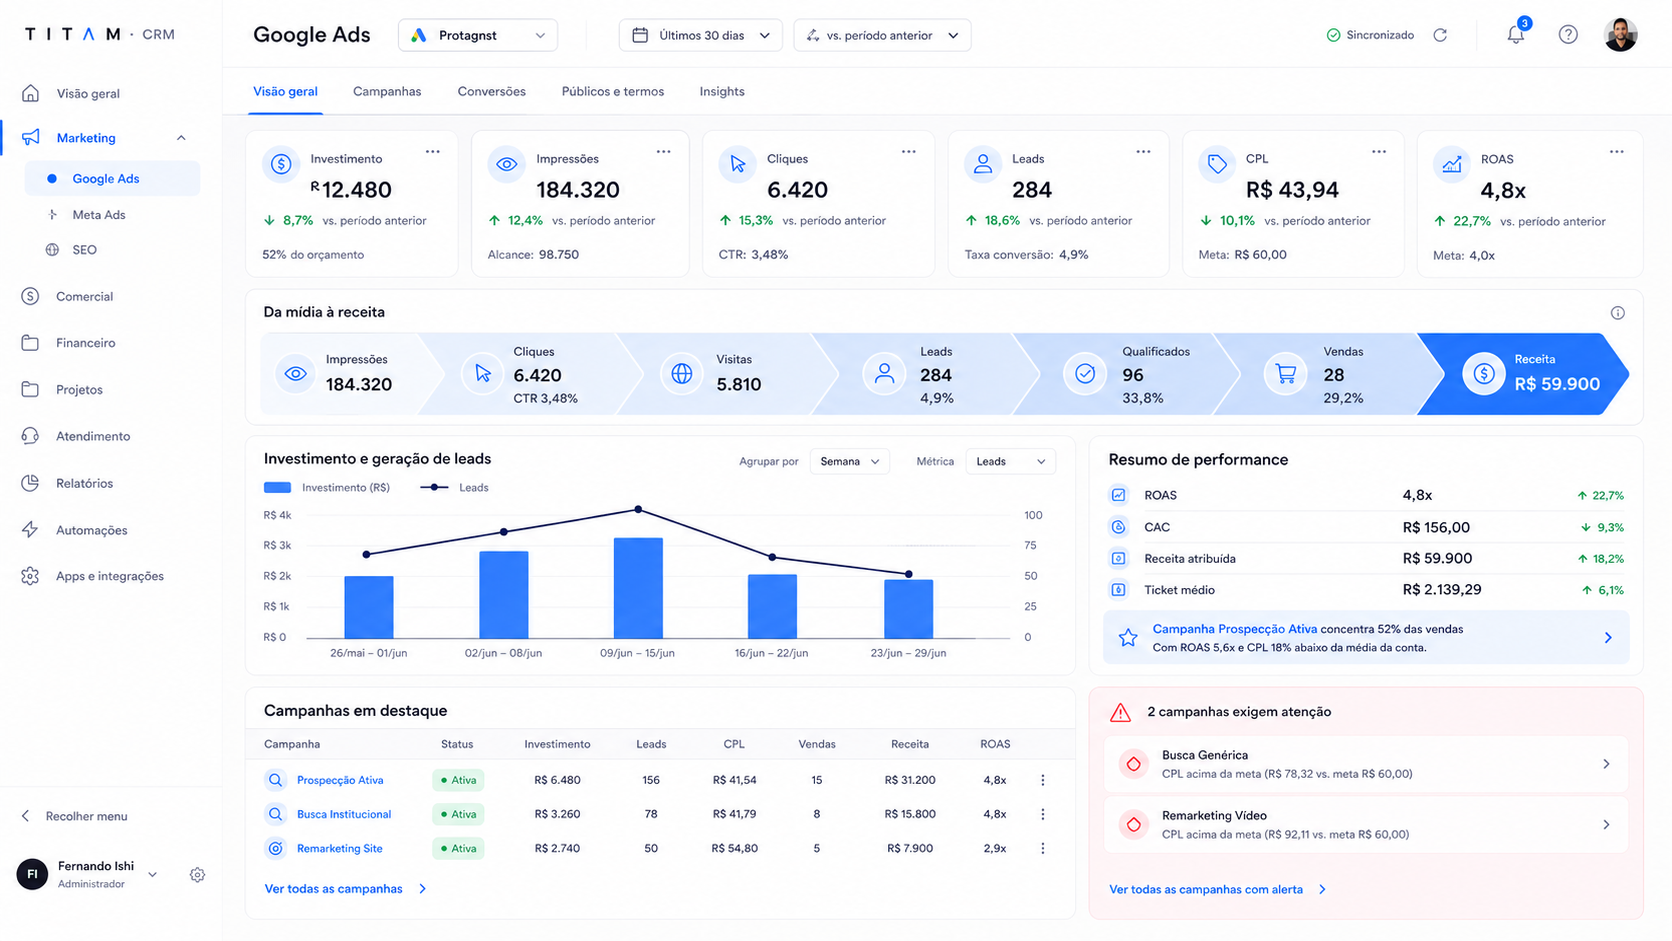Select Google Ads in sidebar
The height and width of the screenshot is (941, 1672).
coord(112,179)
